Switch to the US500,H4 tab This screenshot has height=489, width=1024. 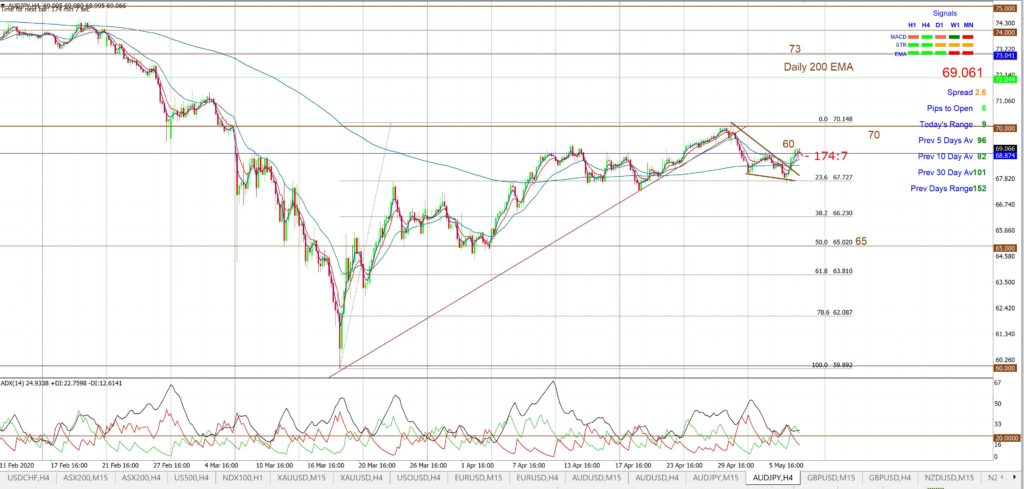[191, 478]
